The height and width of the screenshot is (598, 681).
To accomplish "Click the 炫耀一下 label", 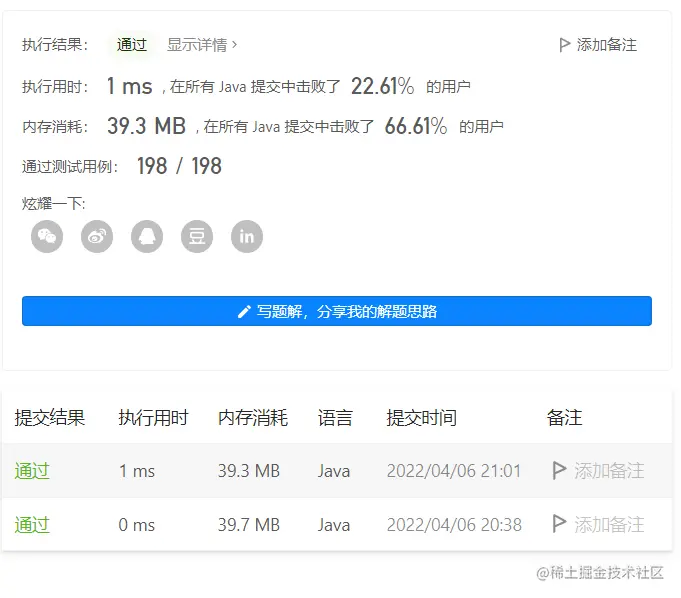I will coord(54,203).
